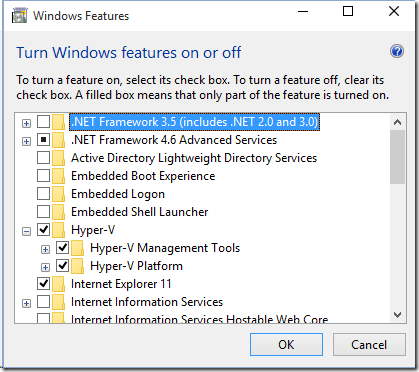Click the folder icon beside Hyper-V Platform

(78, 266)
